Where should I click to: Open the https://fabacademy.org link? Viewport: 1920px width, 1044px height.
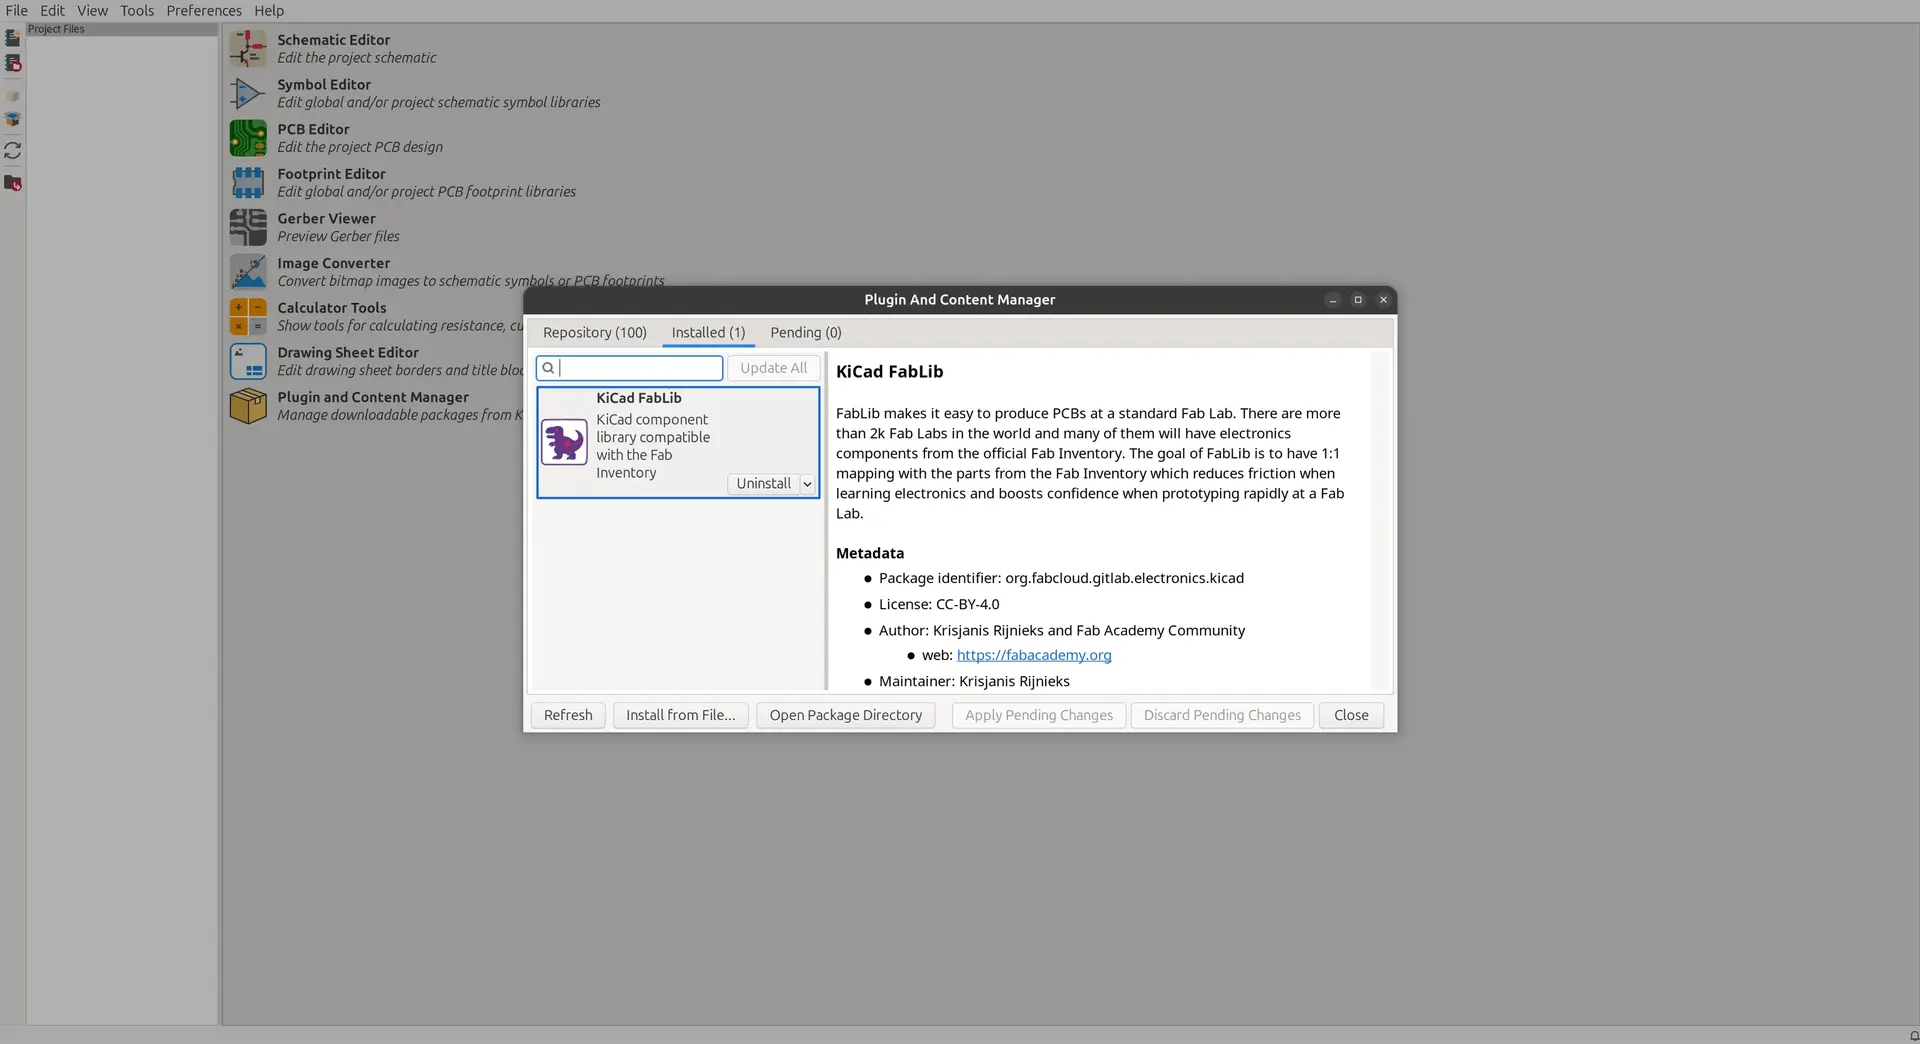pos(1034,655)
